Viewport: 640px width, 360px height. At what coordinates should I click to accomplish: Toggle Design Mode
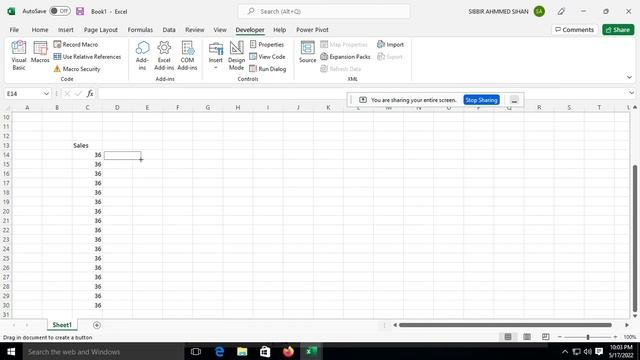pyautogui.click(x=236, y=56)
